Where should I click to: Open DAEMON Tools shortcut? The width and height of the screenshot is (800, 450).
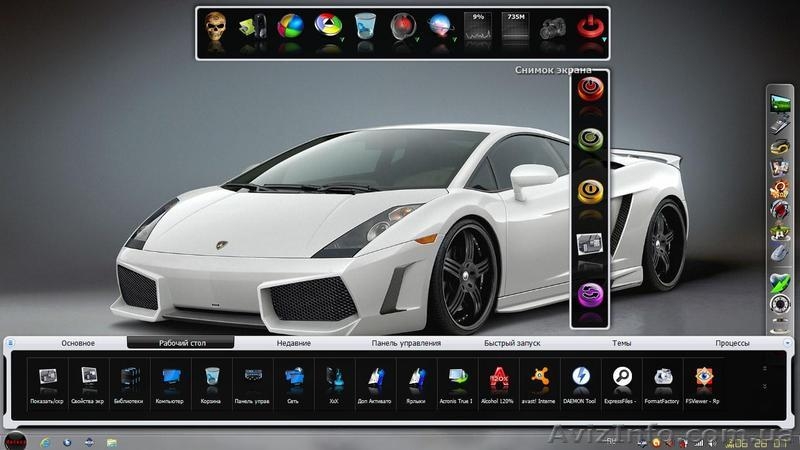pos(580,378)
